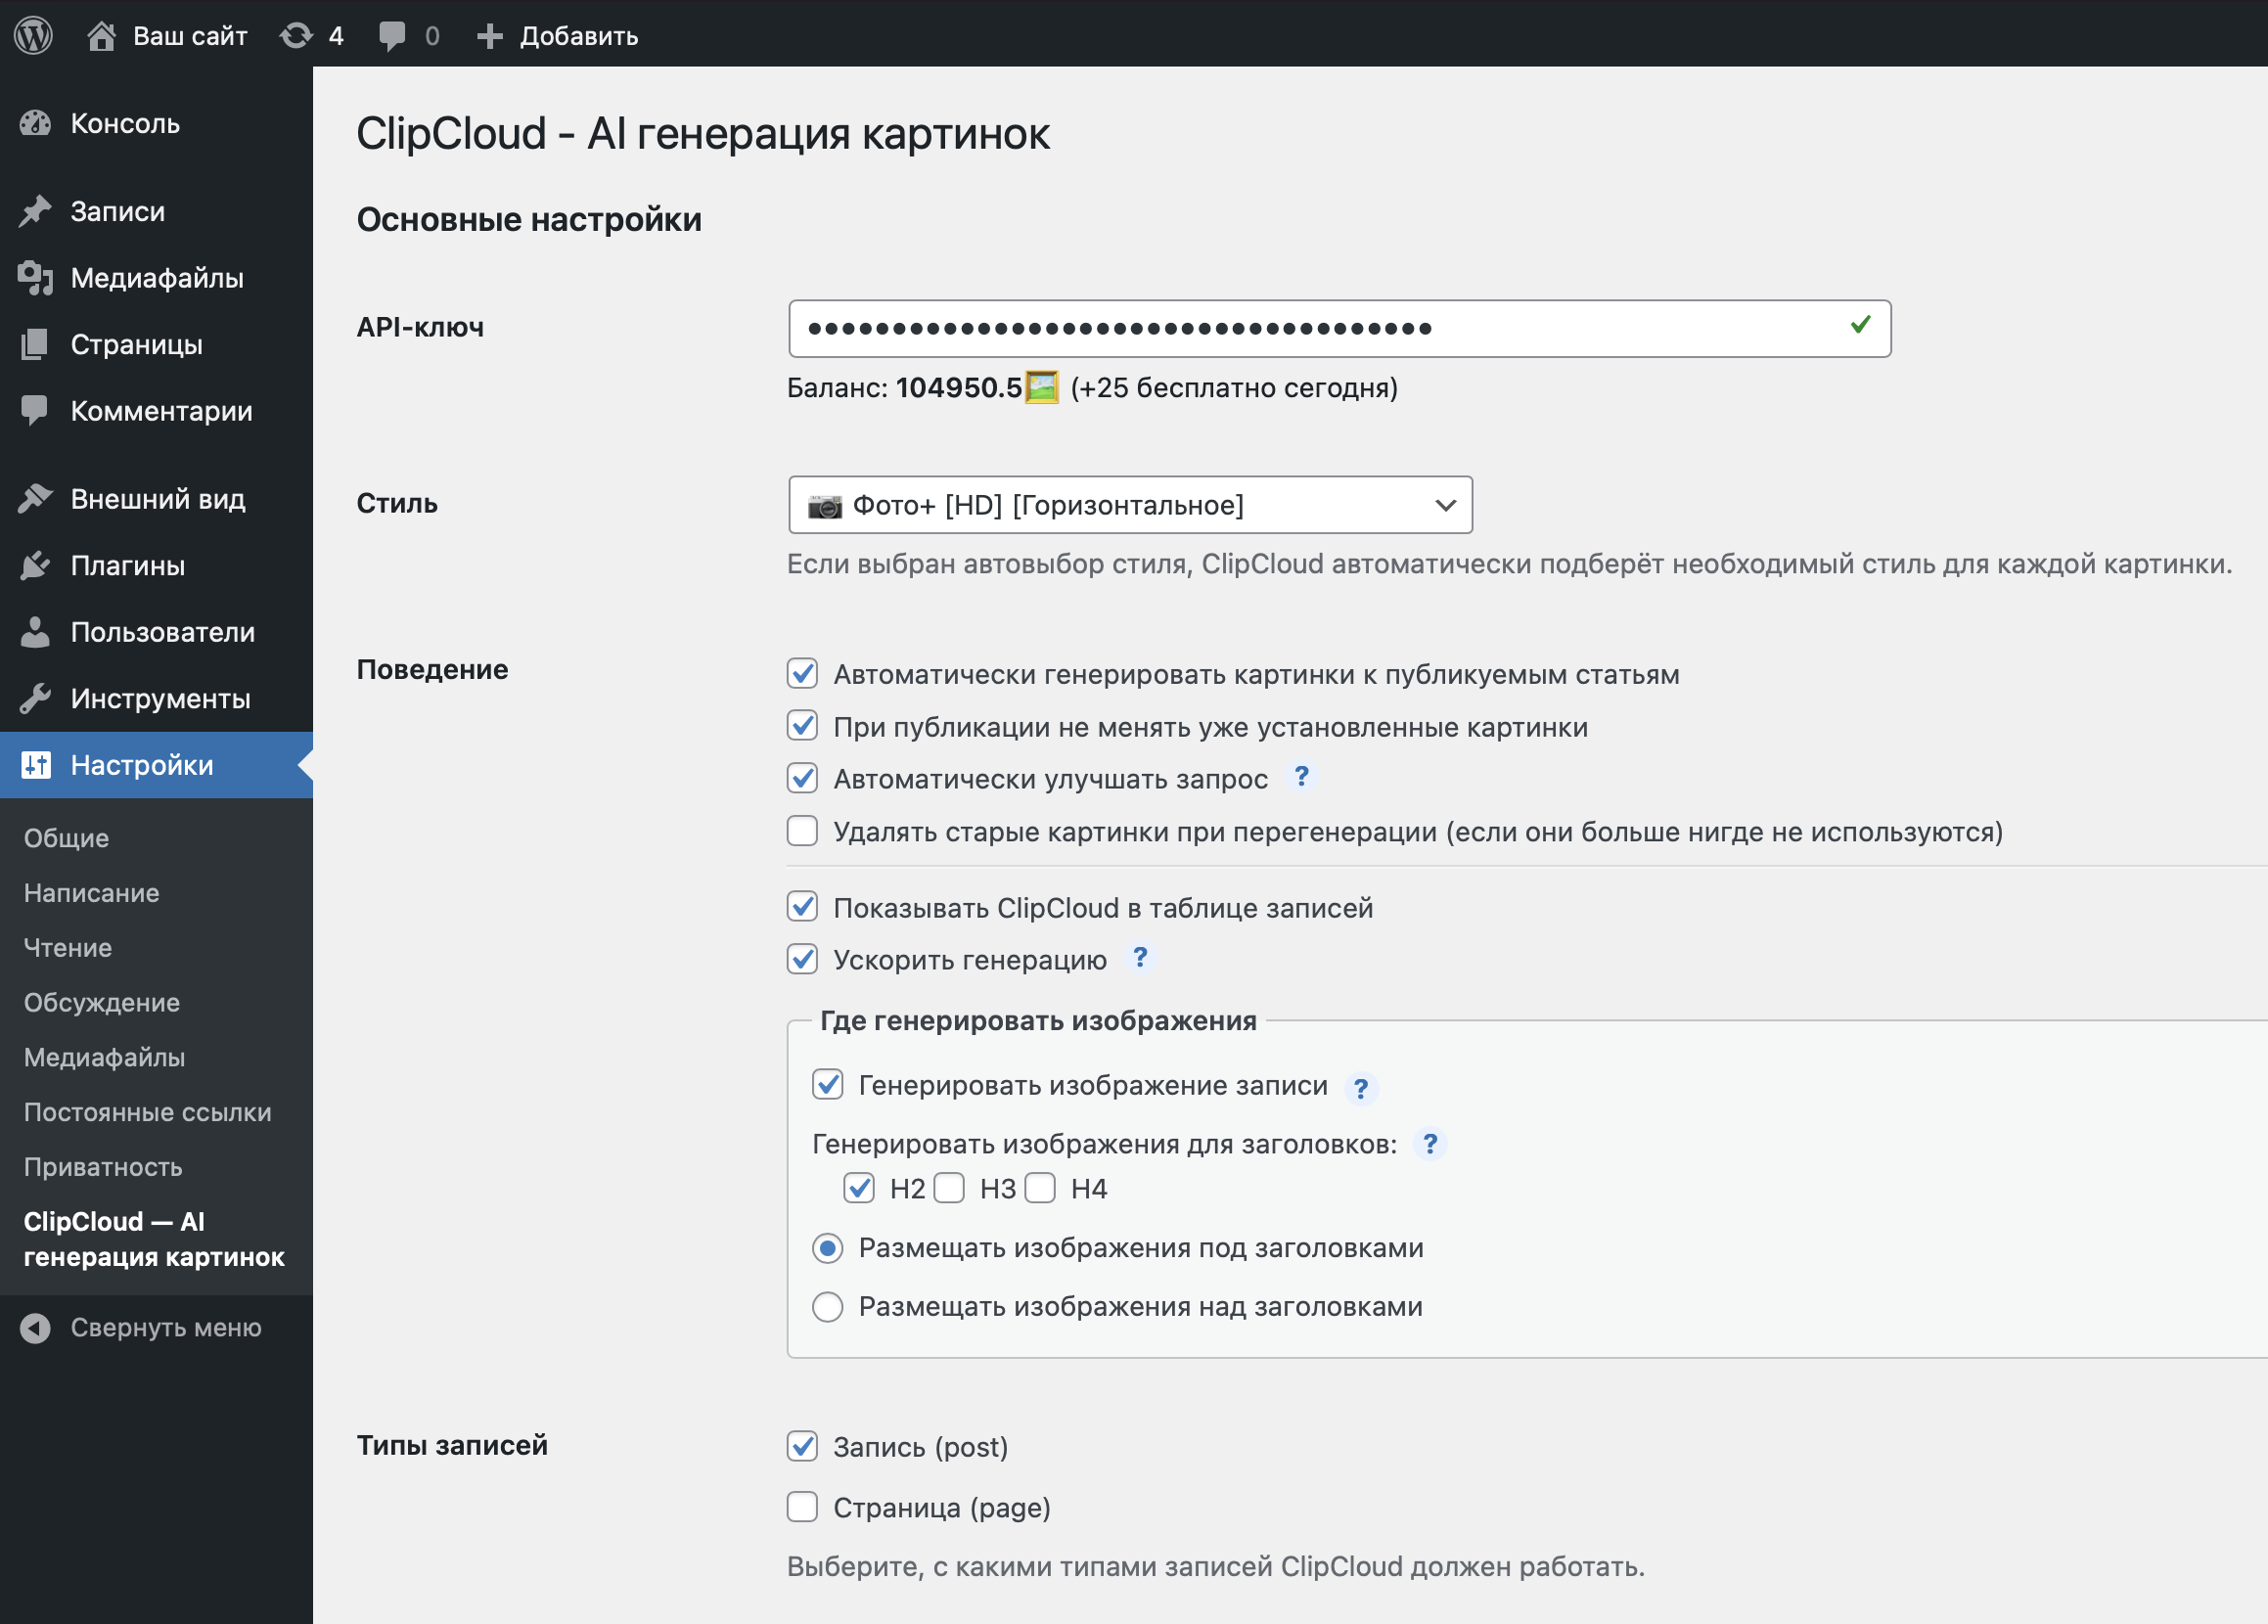Expand the Добавить new content menu
The image size is (2268, 1624).
coord(558,36)
